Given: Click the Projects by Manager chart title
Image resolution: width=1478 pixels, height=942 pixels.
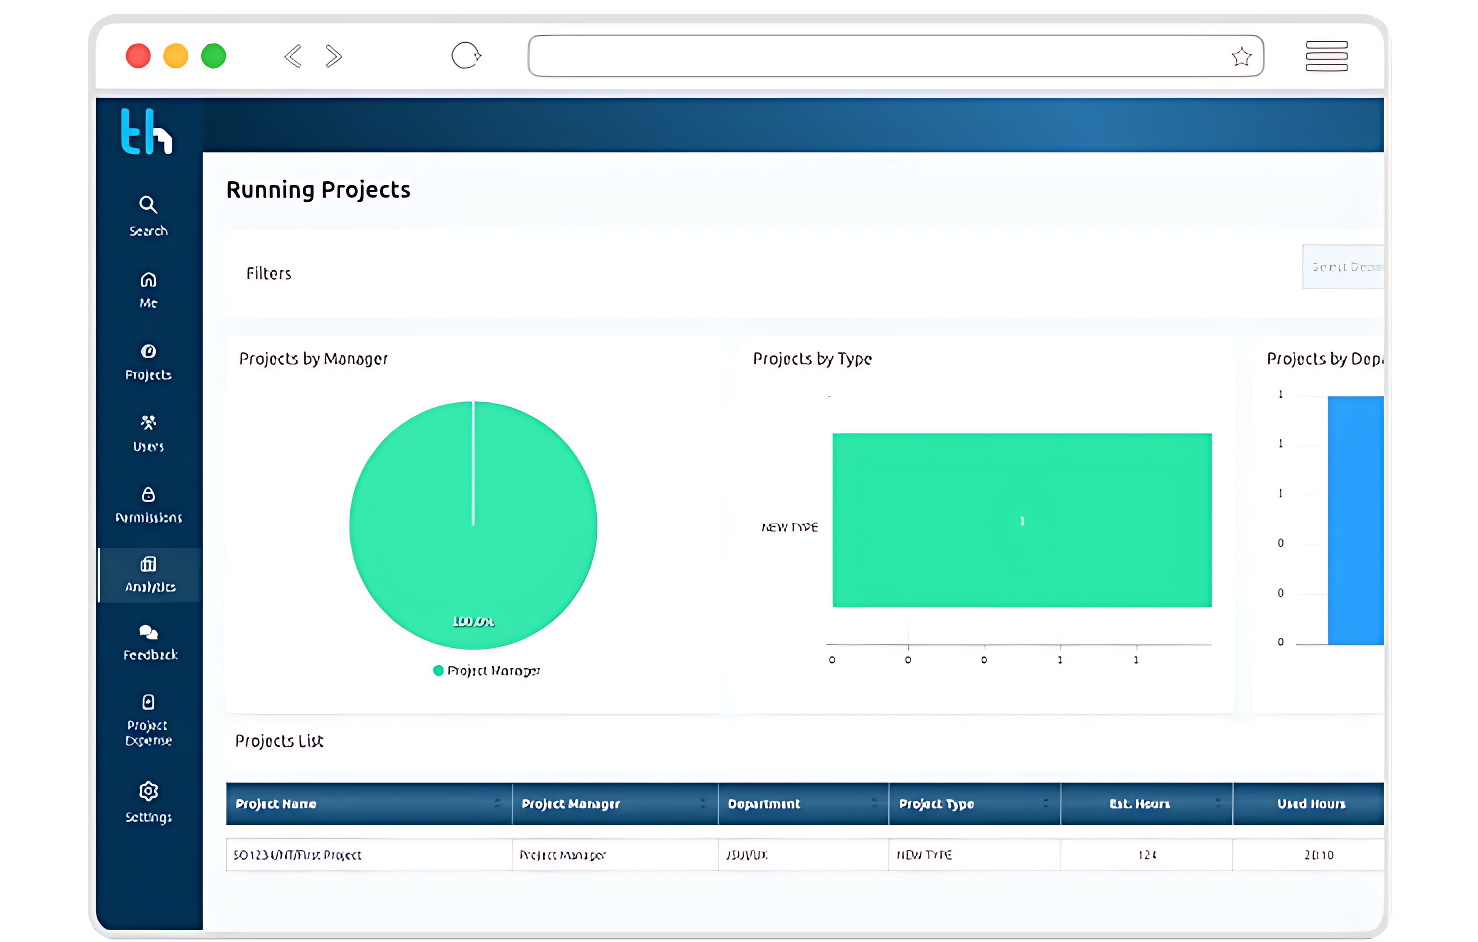Looking at the screenshot, I should 313,359.
